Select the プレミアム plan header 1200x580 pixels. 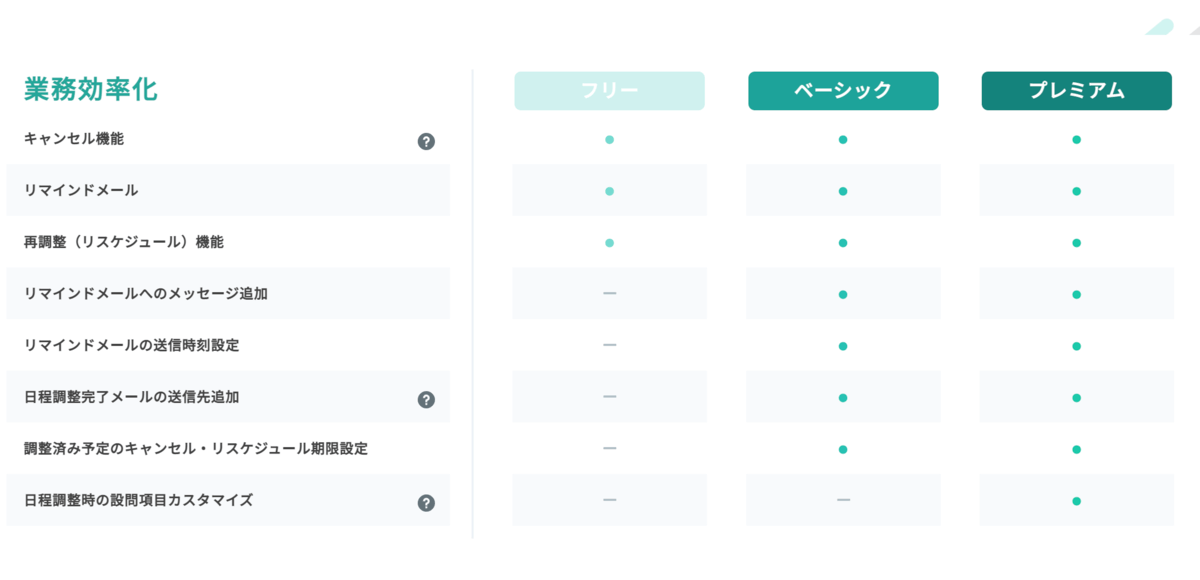1076,90
